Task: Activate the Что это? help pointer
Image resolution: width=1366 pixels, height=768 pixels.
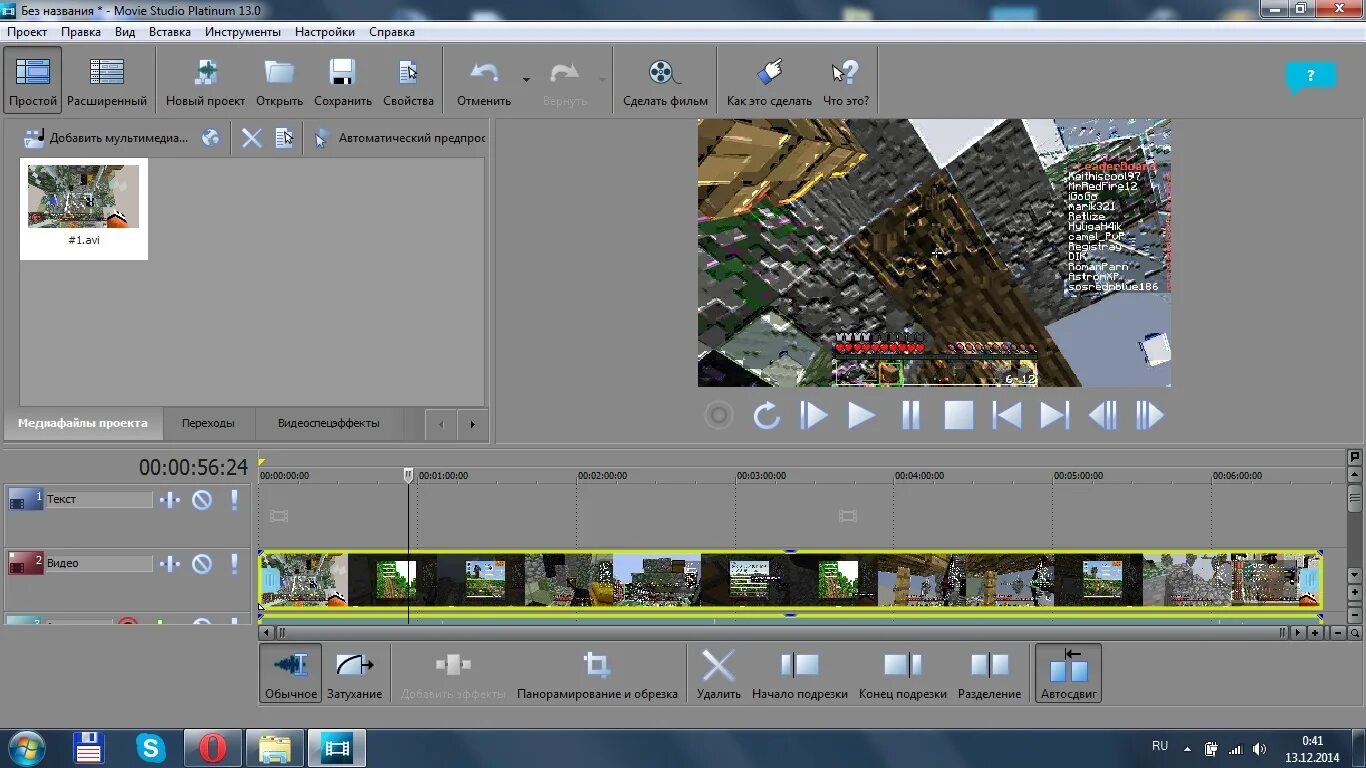Action: tap(846, 82)
